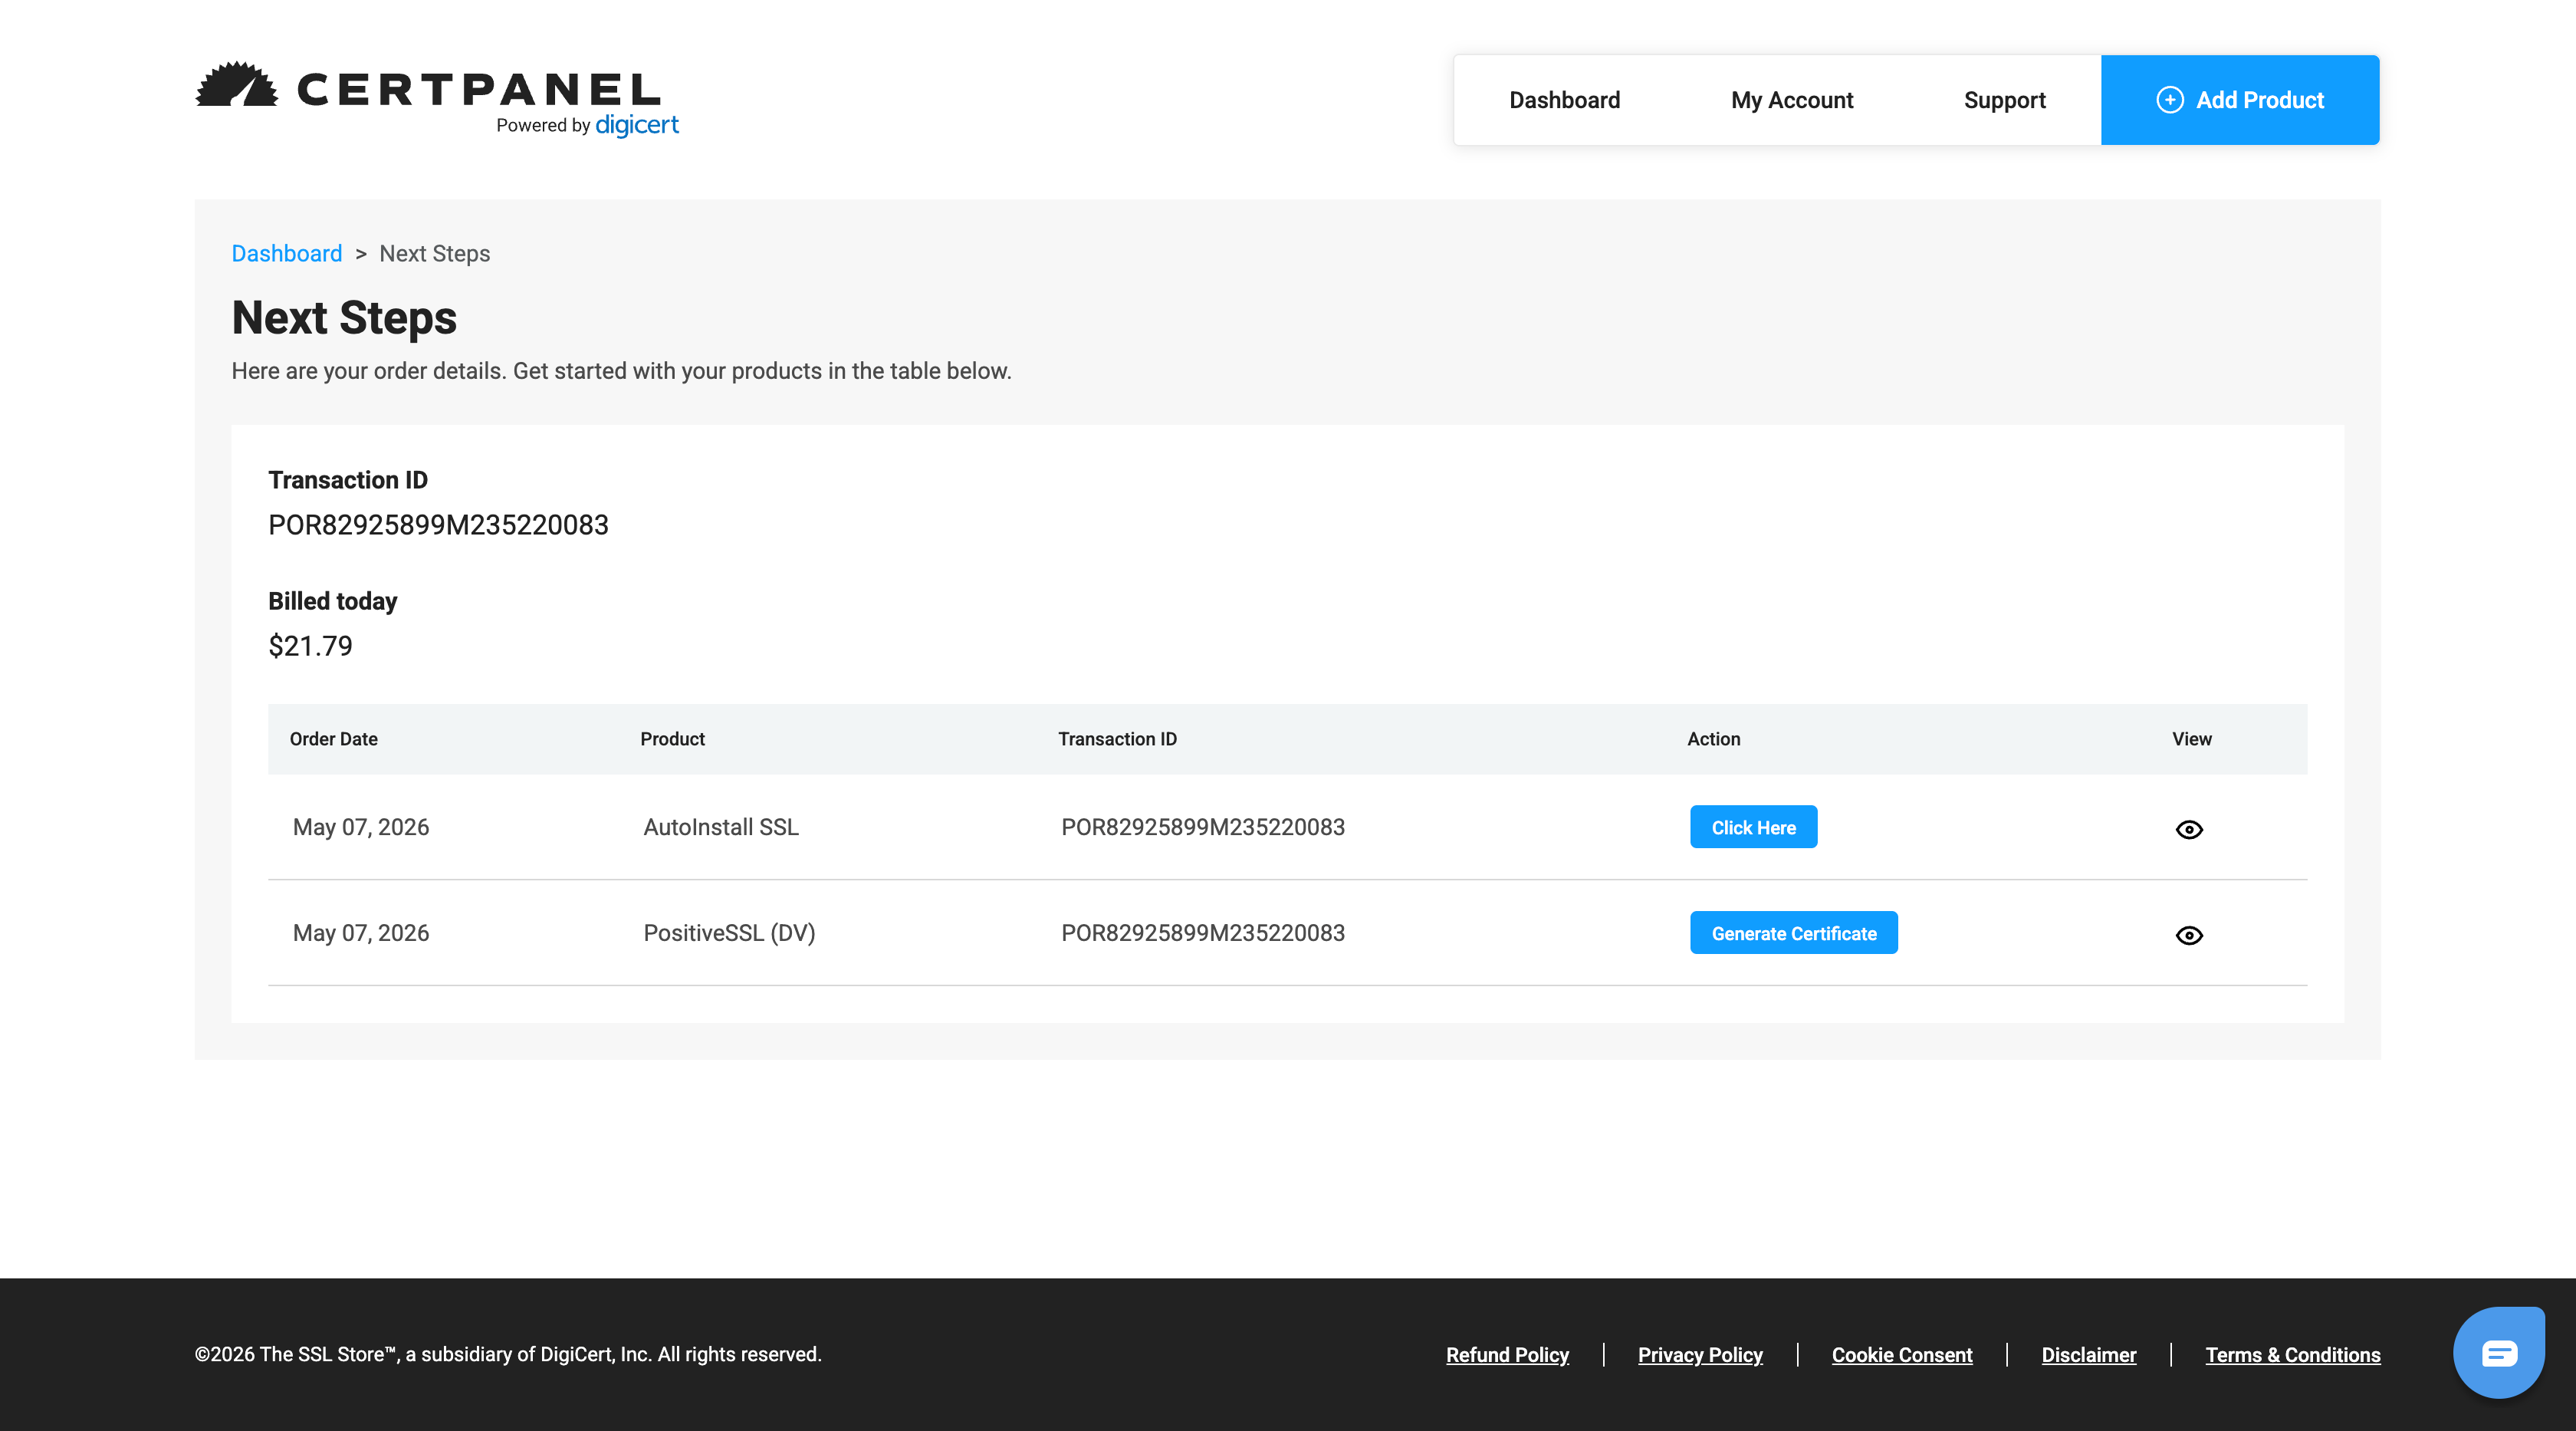Select the PositiveSSL (DV) product cell
Image resolution: width=2576 pixels, height=1431 pixels.
click(x=729, y=933)
